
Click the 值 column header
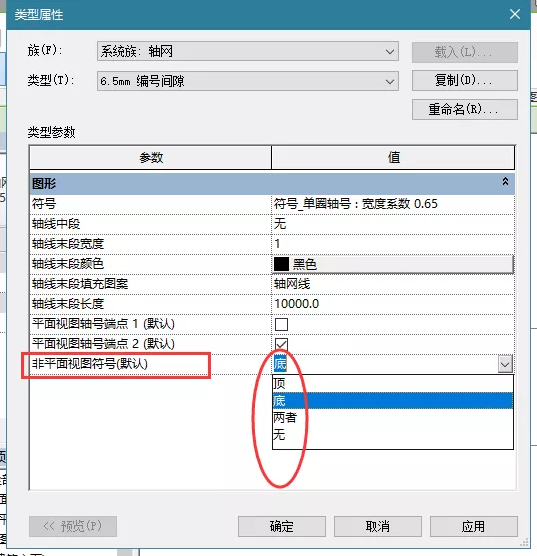pos(393,157)
